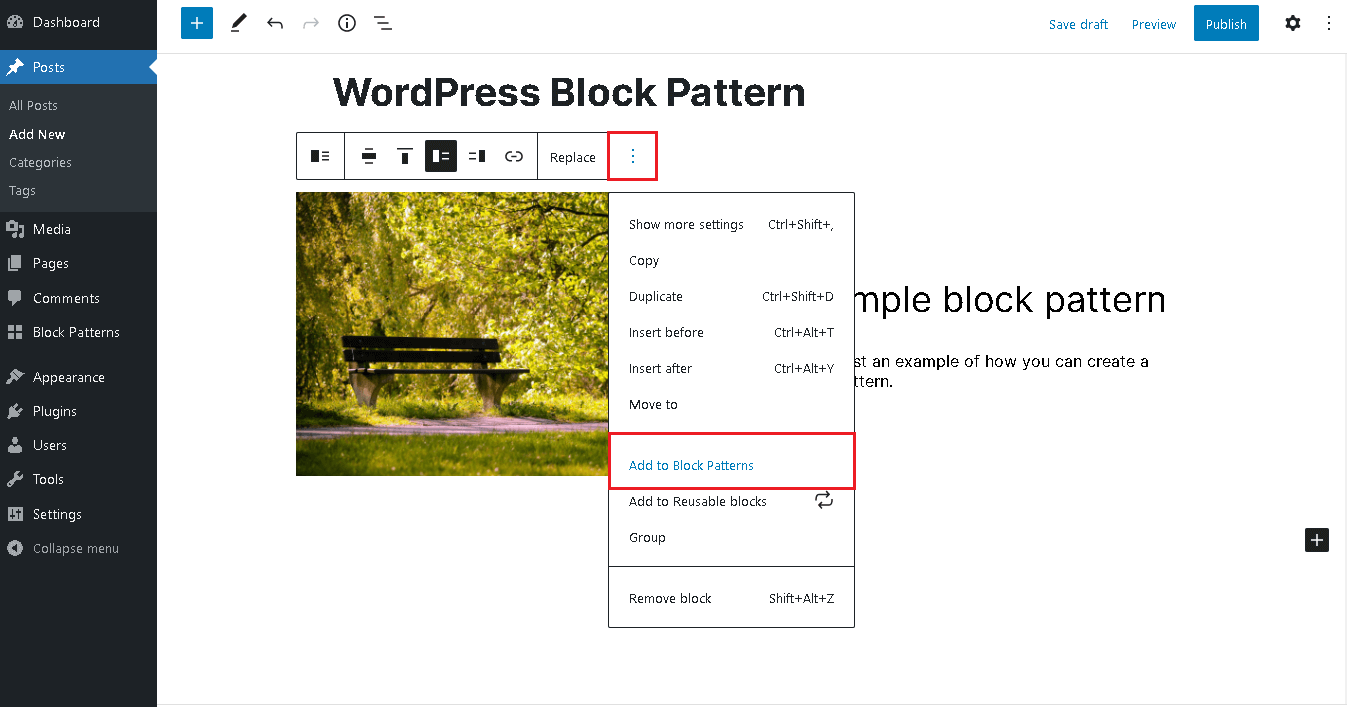Toggle vertical top alignment for the block
This screenshot has height=707, width=1347.
click(404, 156)
